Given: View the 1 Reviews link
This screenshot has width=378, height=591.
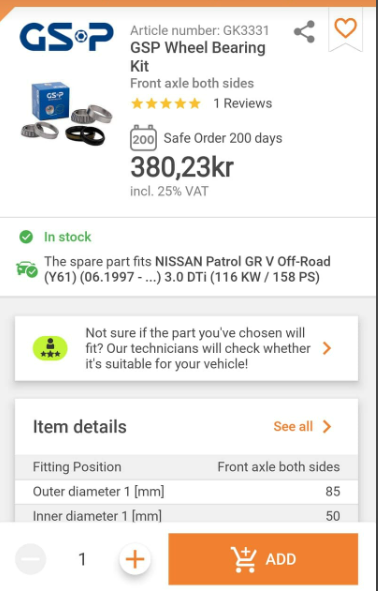Looking at the screenshot, I should click(243, 103).
